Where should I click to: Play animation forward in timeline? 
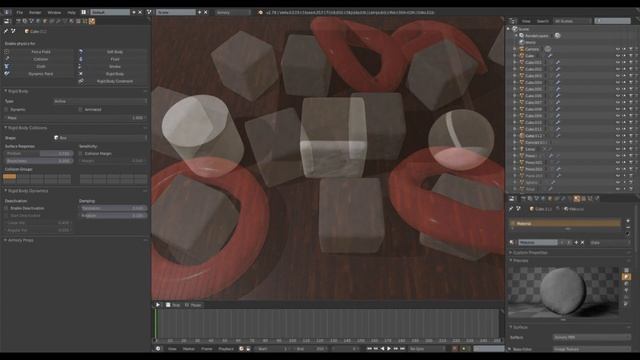click(x=389, y=349)
